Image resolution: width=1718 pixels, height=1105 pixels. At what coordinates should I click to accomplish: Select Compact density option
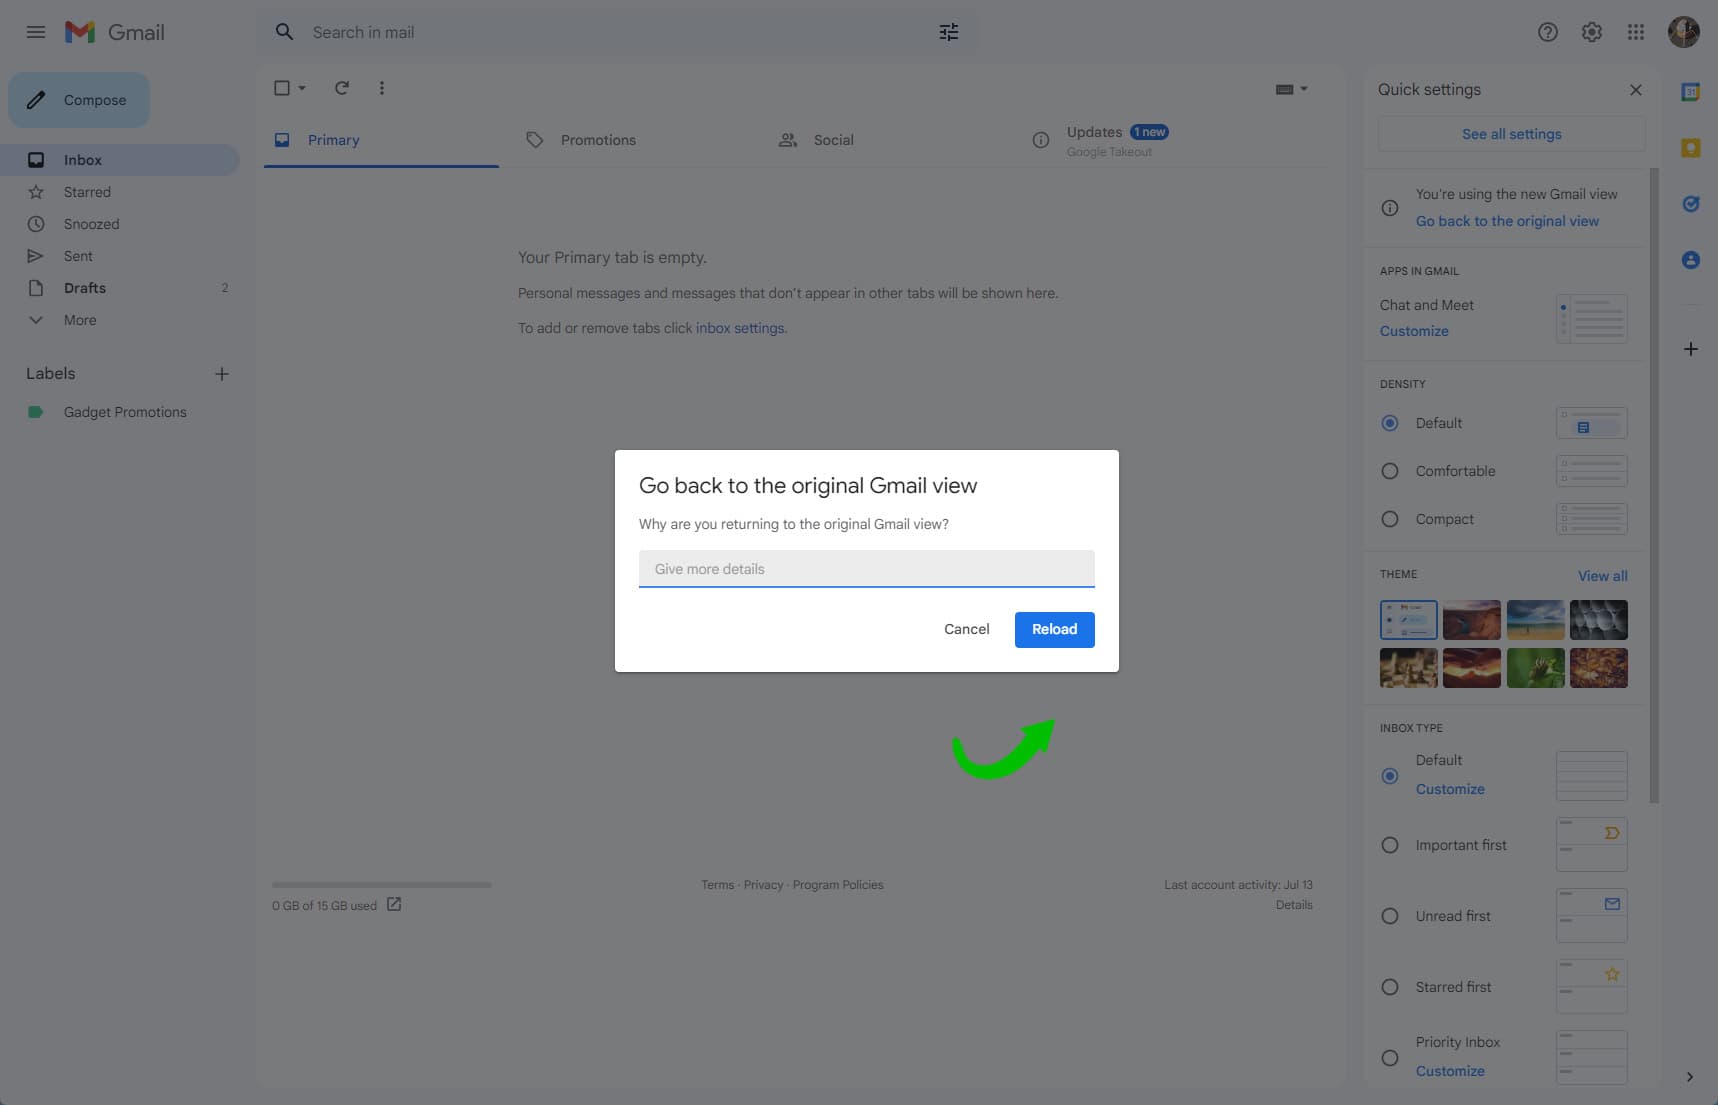[1390, 519]
